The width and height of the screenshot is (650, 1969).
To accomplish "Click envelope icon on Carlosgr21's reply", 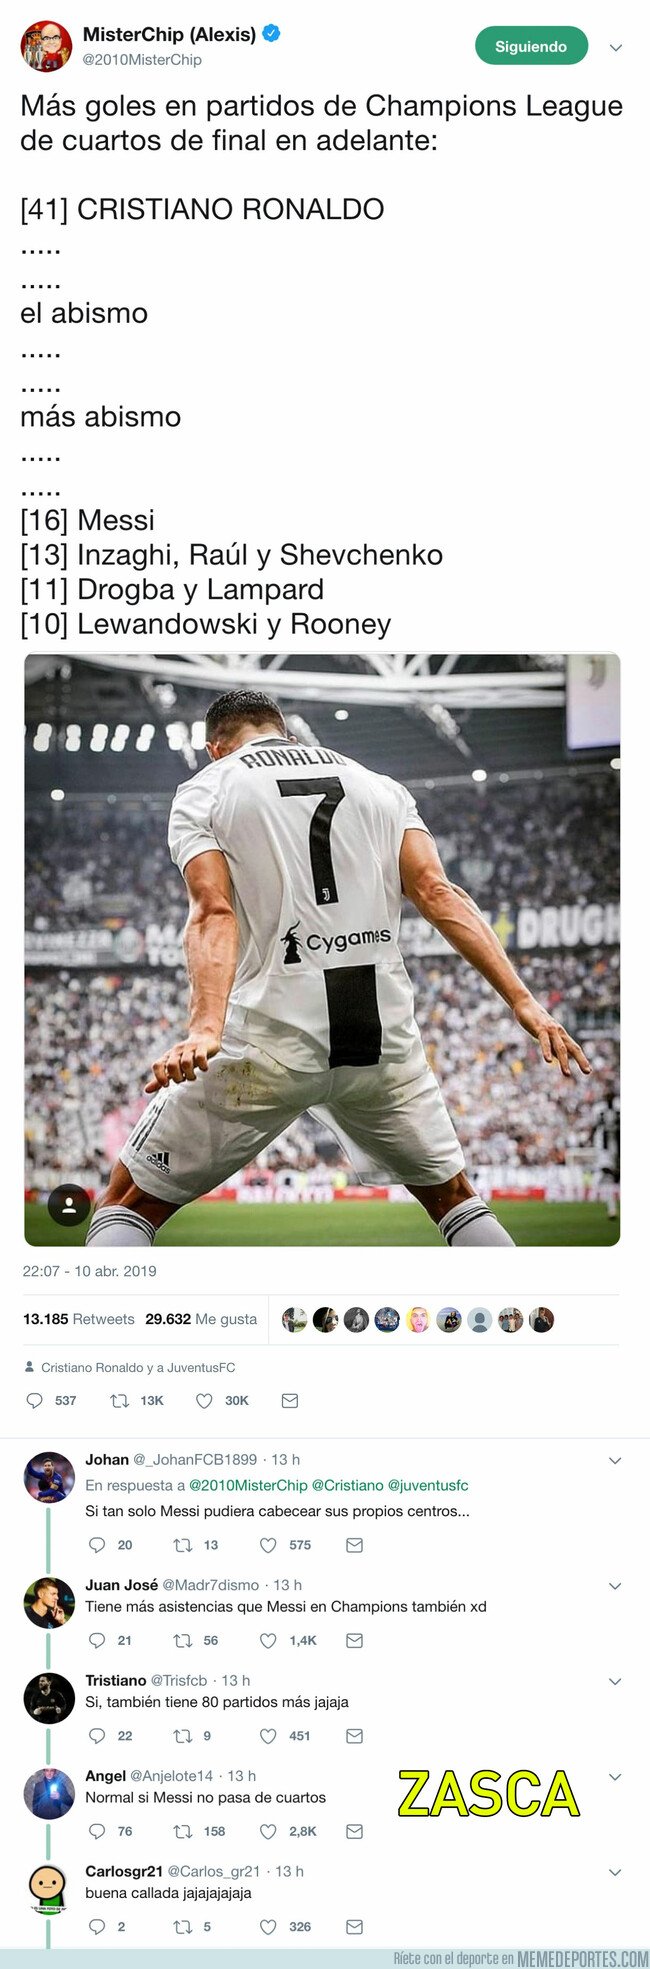I will (354, 1926).
